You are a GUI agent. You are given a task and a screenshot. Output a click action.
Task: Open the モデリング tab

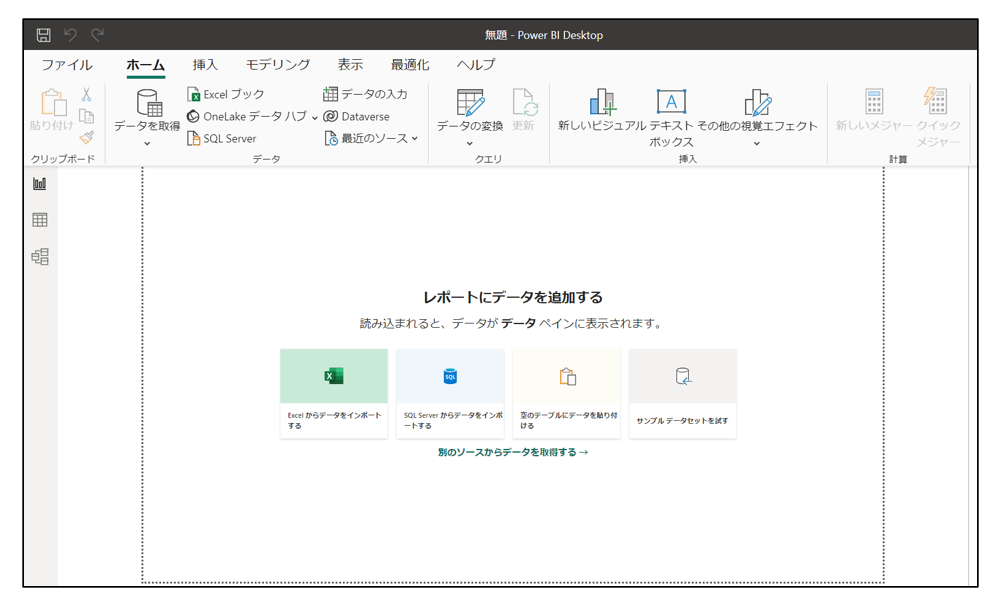(278, 64)
